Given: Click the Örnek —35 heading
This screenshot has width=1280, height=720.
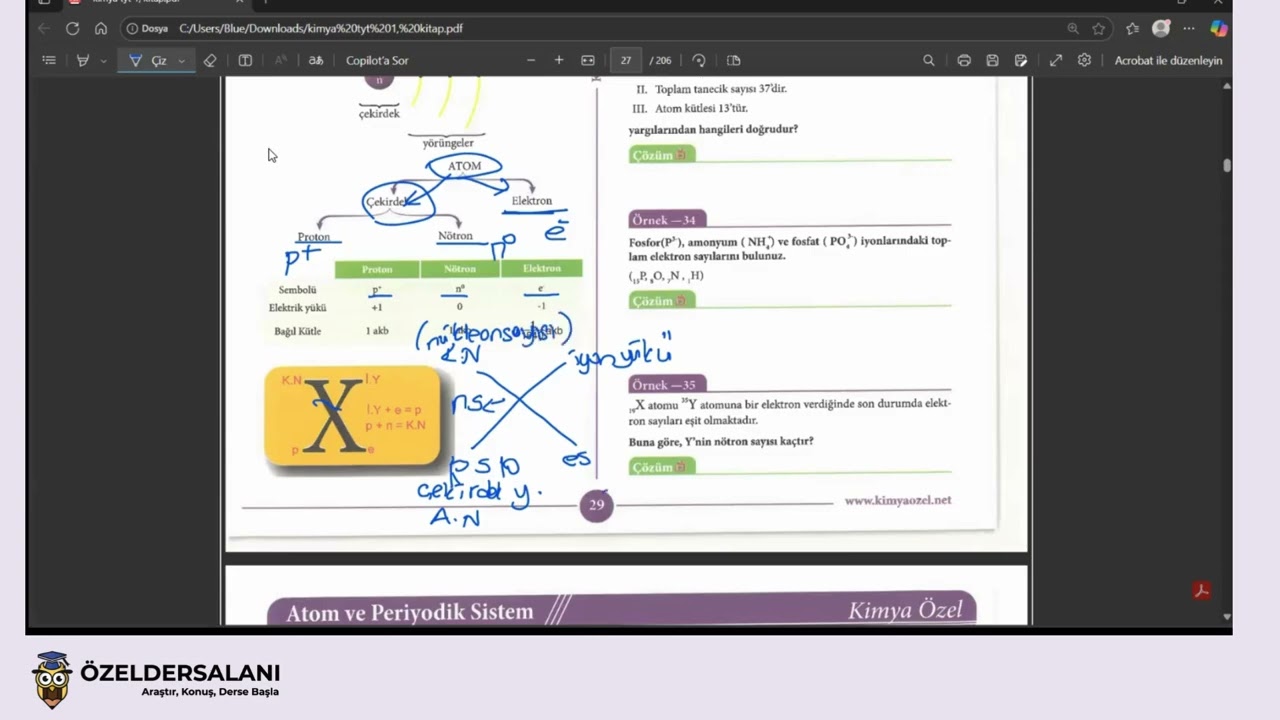Looking at the screenshot, I should [667, 384].
